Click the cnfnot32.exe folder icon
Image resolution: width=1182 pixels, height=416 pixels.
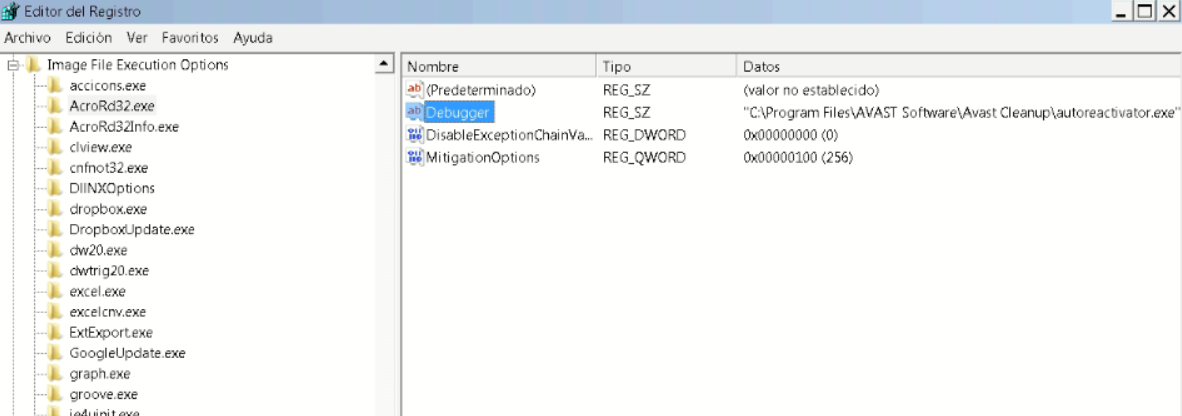click(x=55, y=167)
